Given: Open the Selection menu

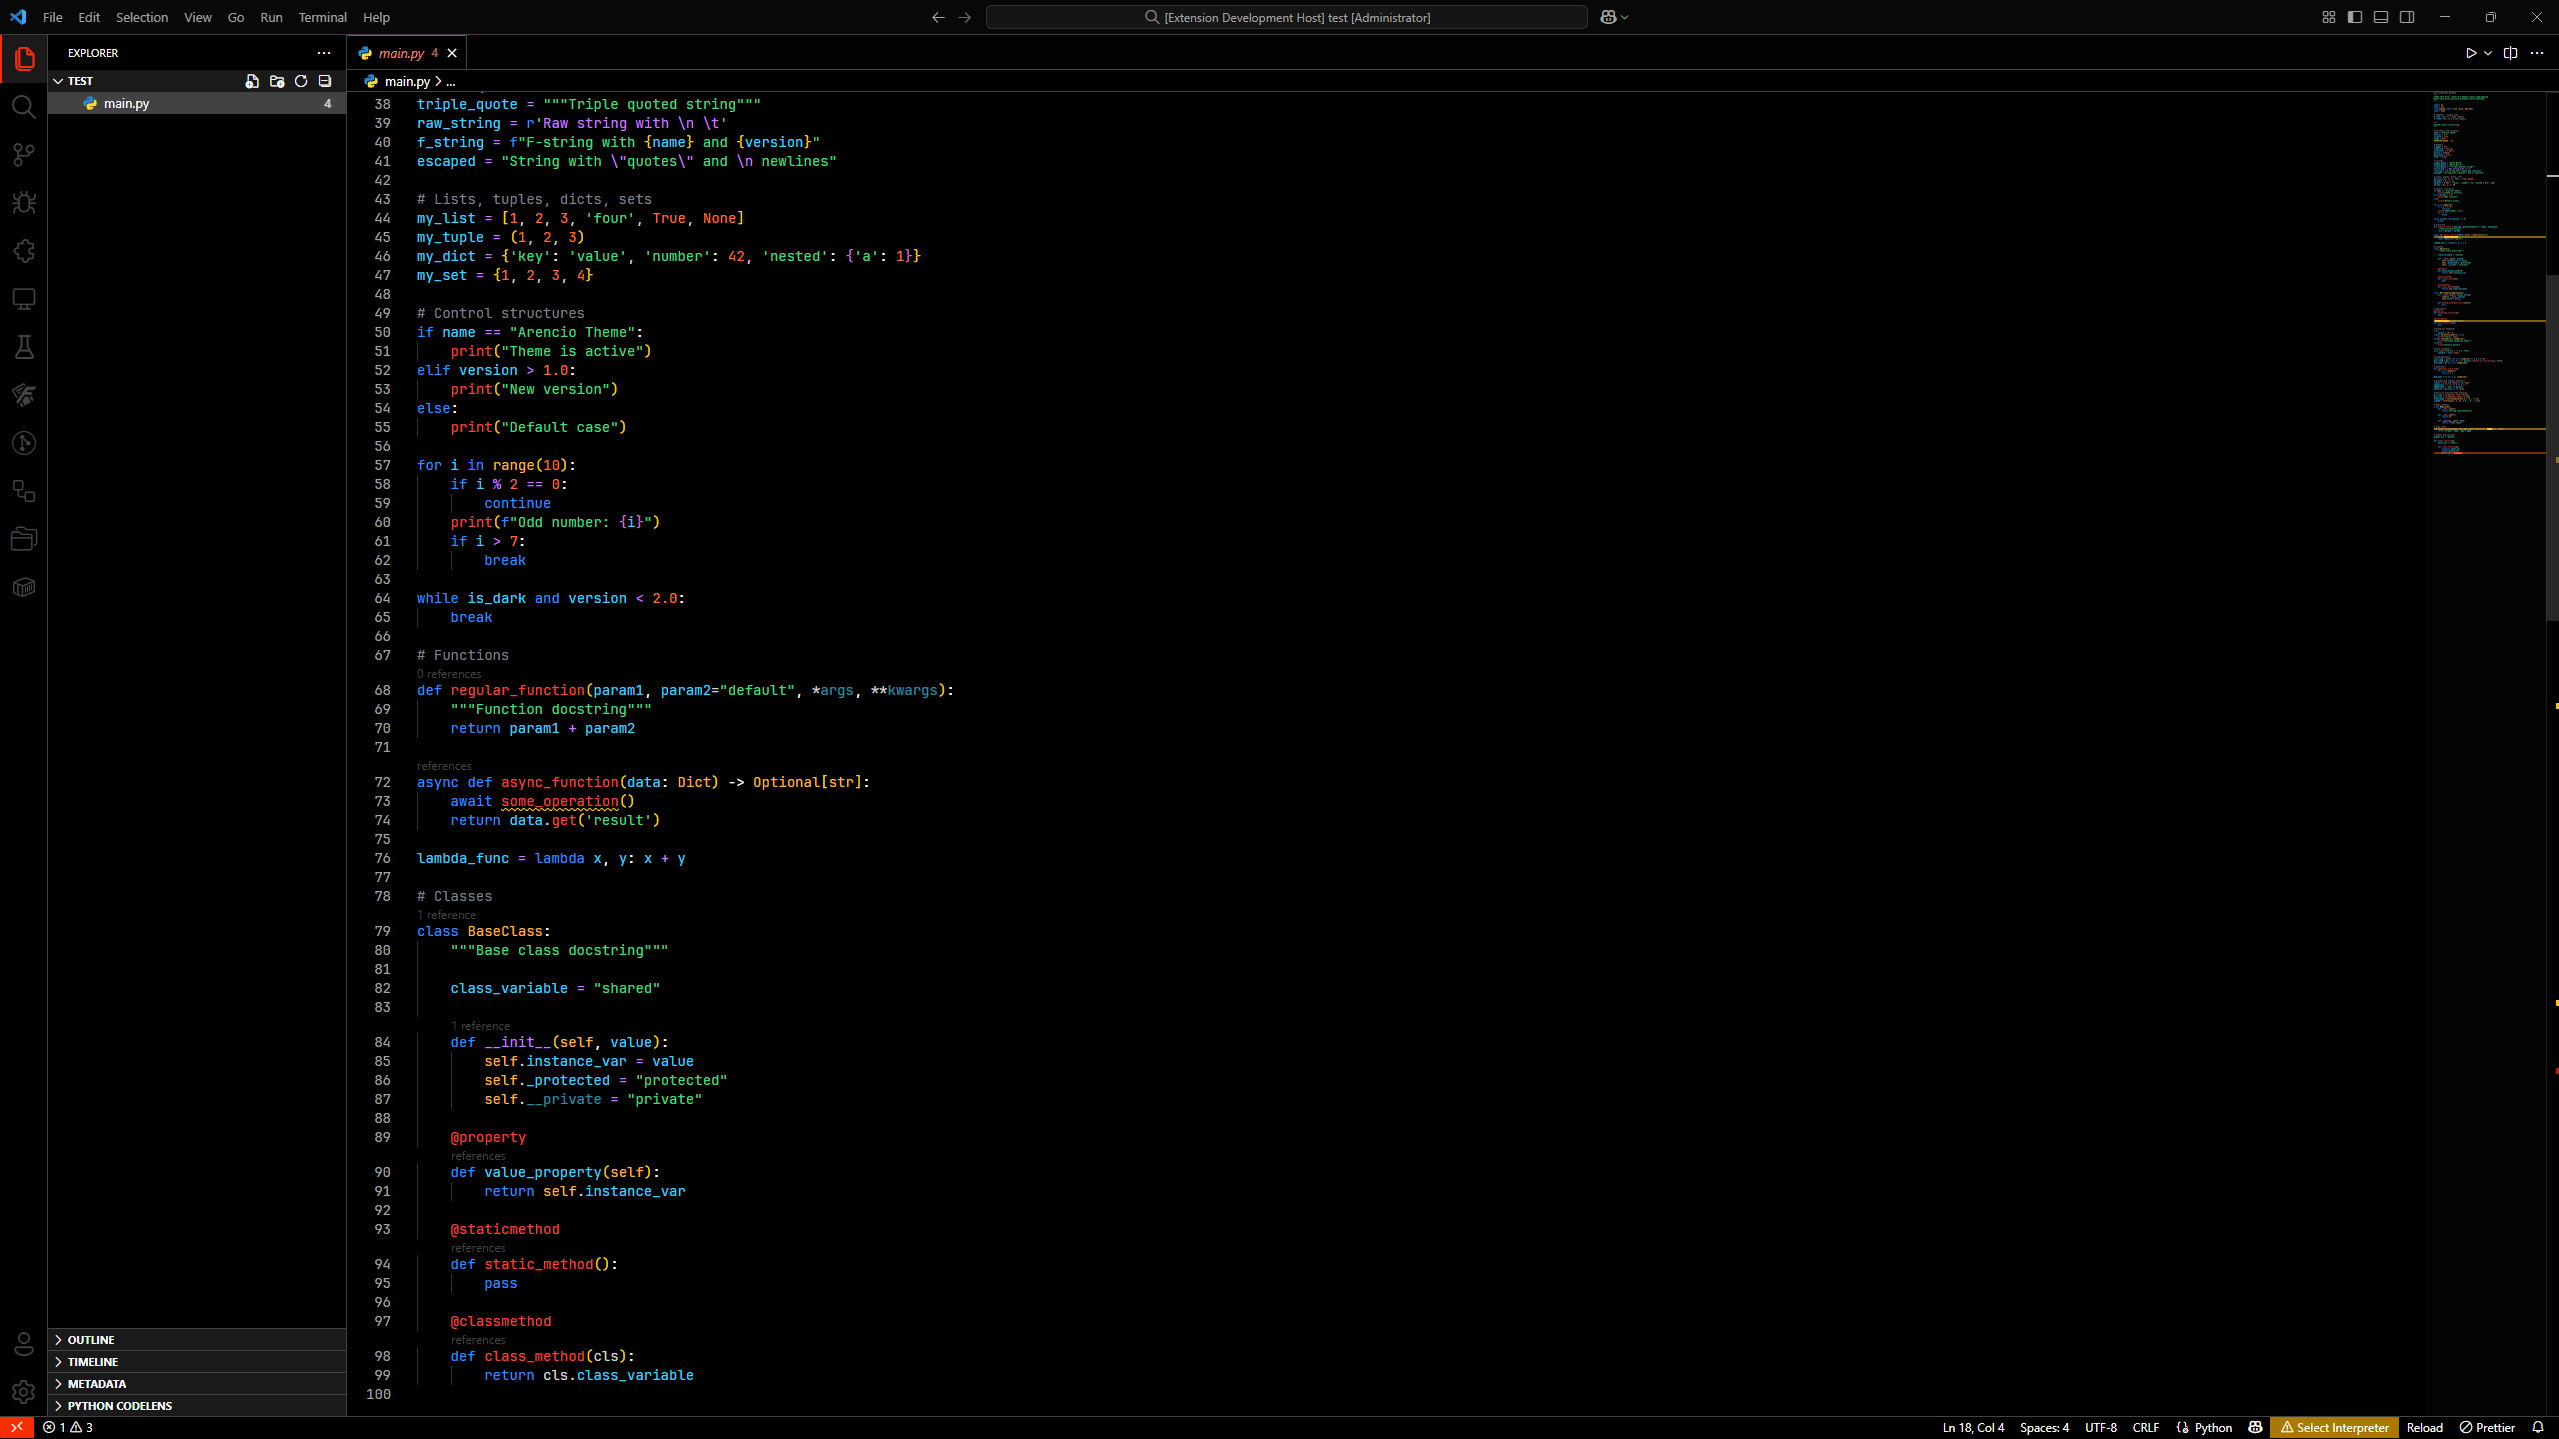Looking at the screenshot, I should pyautogui.click(x=141, y=17).
